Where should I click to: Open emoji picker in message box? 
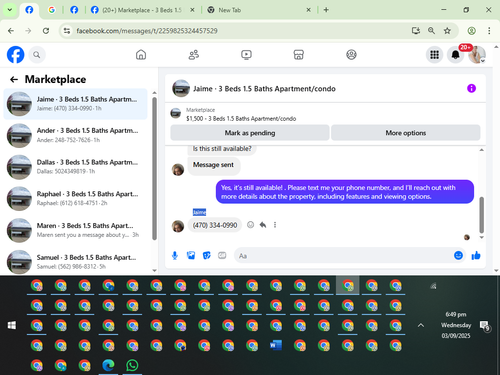pyautogui.click(x=458, y=256)
